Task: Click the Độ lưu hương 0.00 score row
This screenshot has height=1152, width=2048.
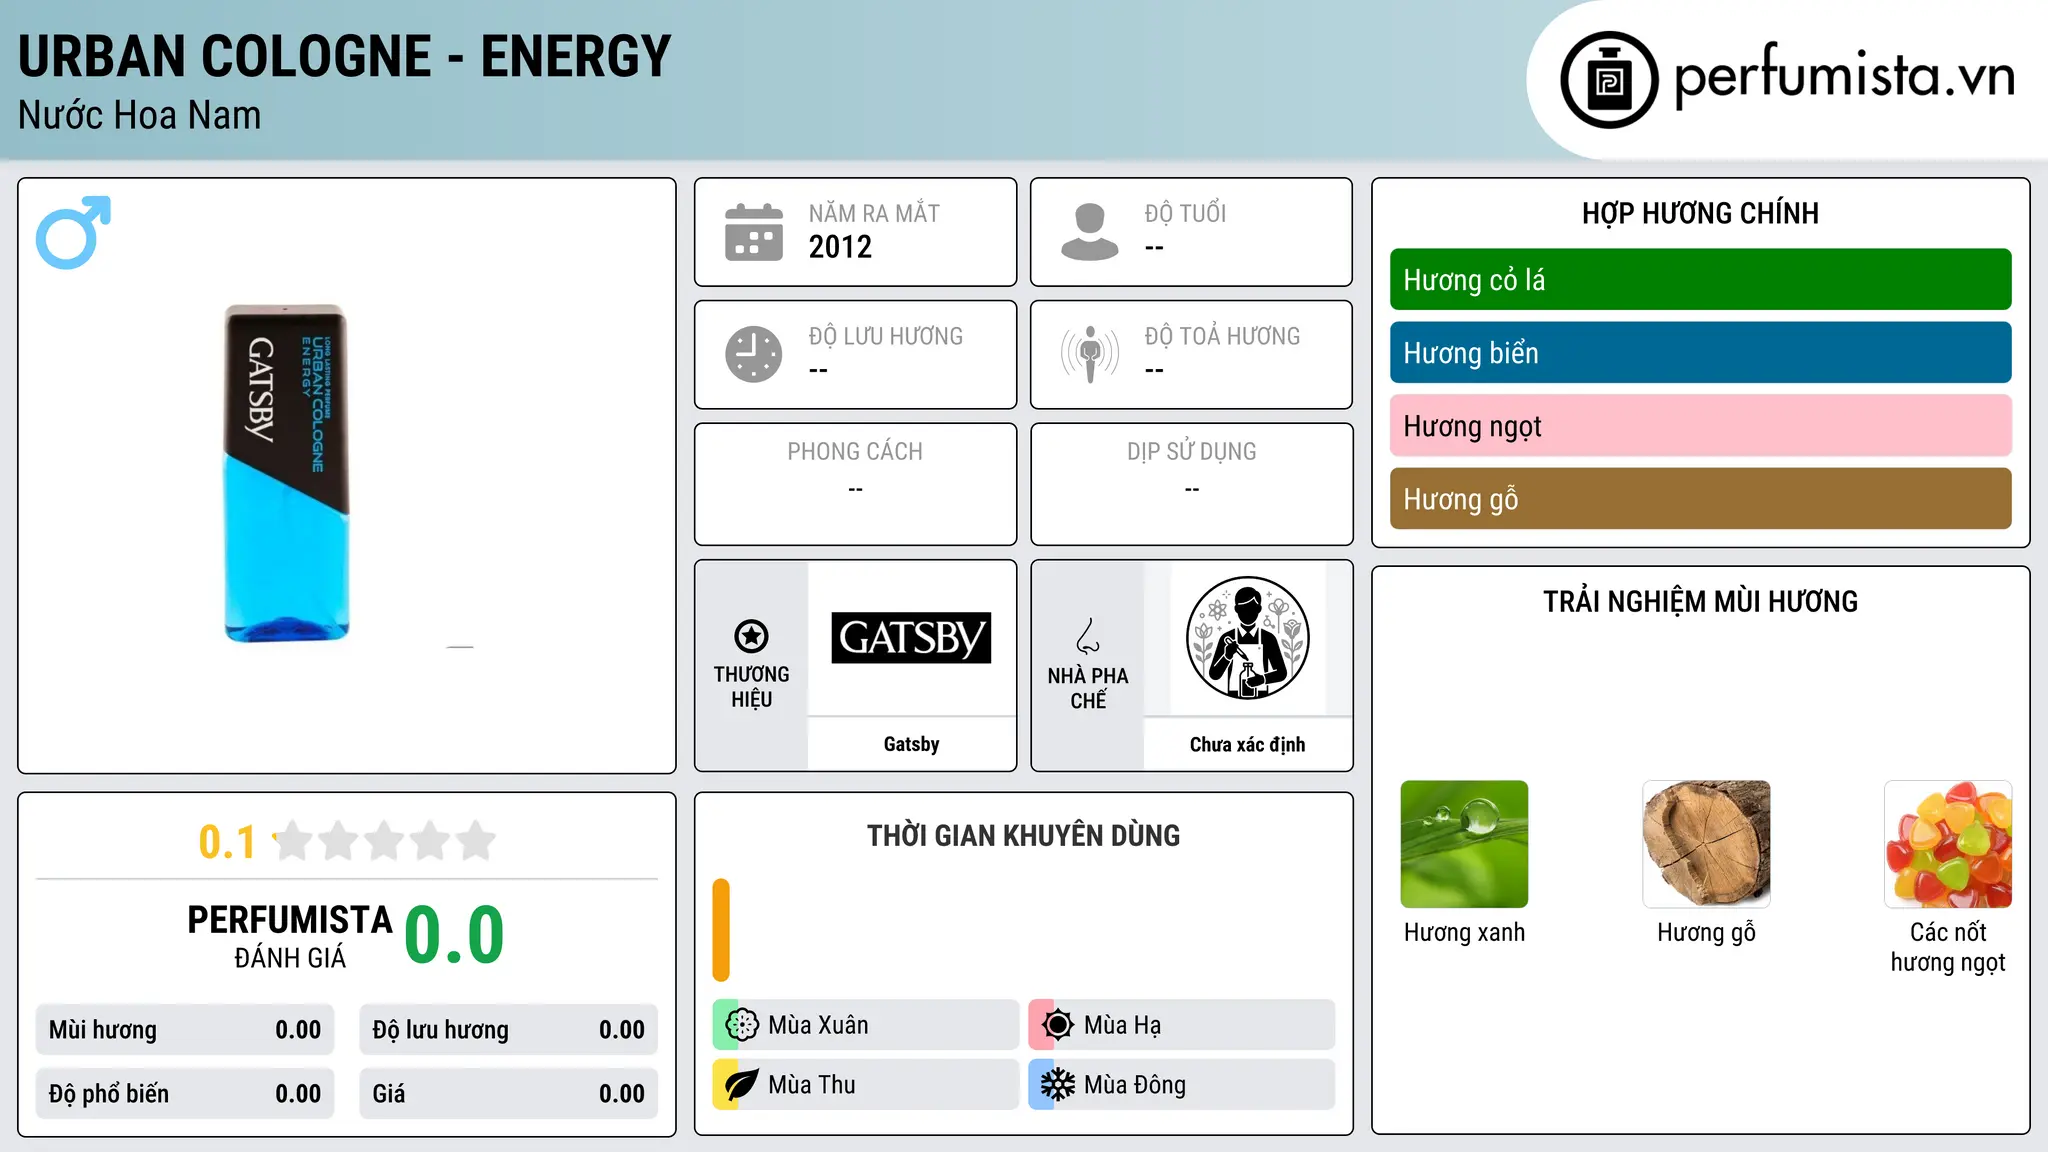Action: pyautogui.click(x=508, y=1030)
